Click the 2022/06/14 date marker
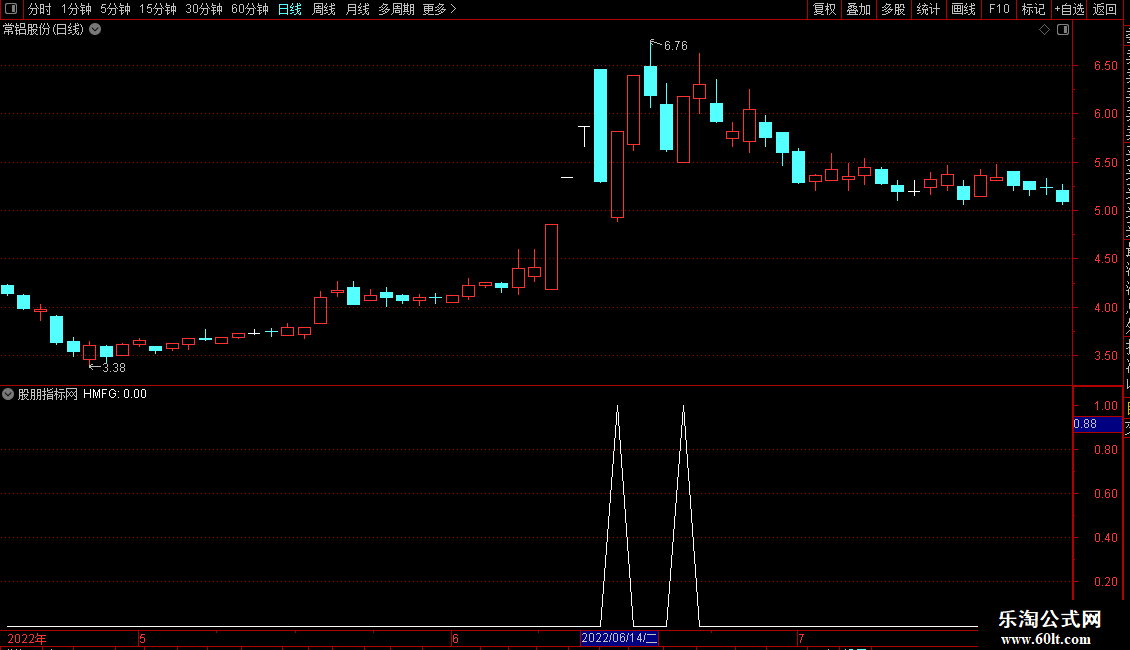 point(619,638)
